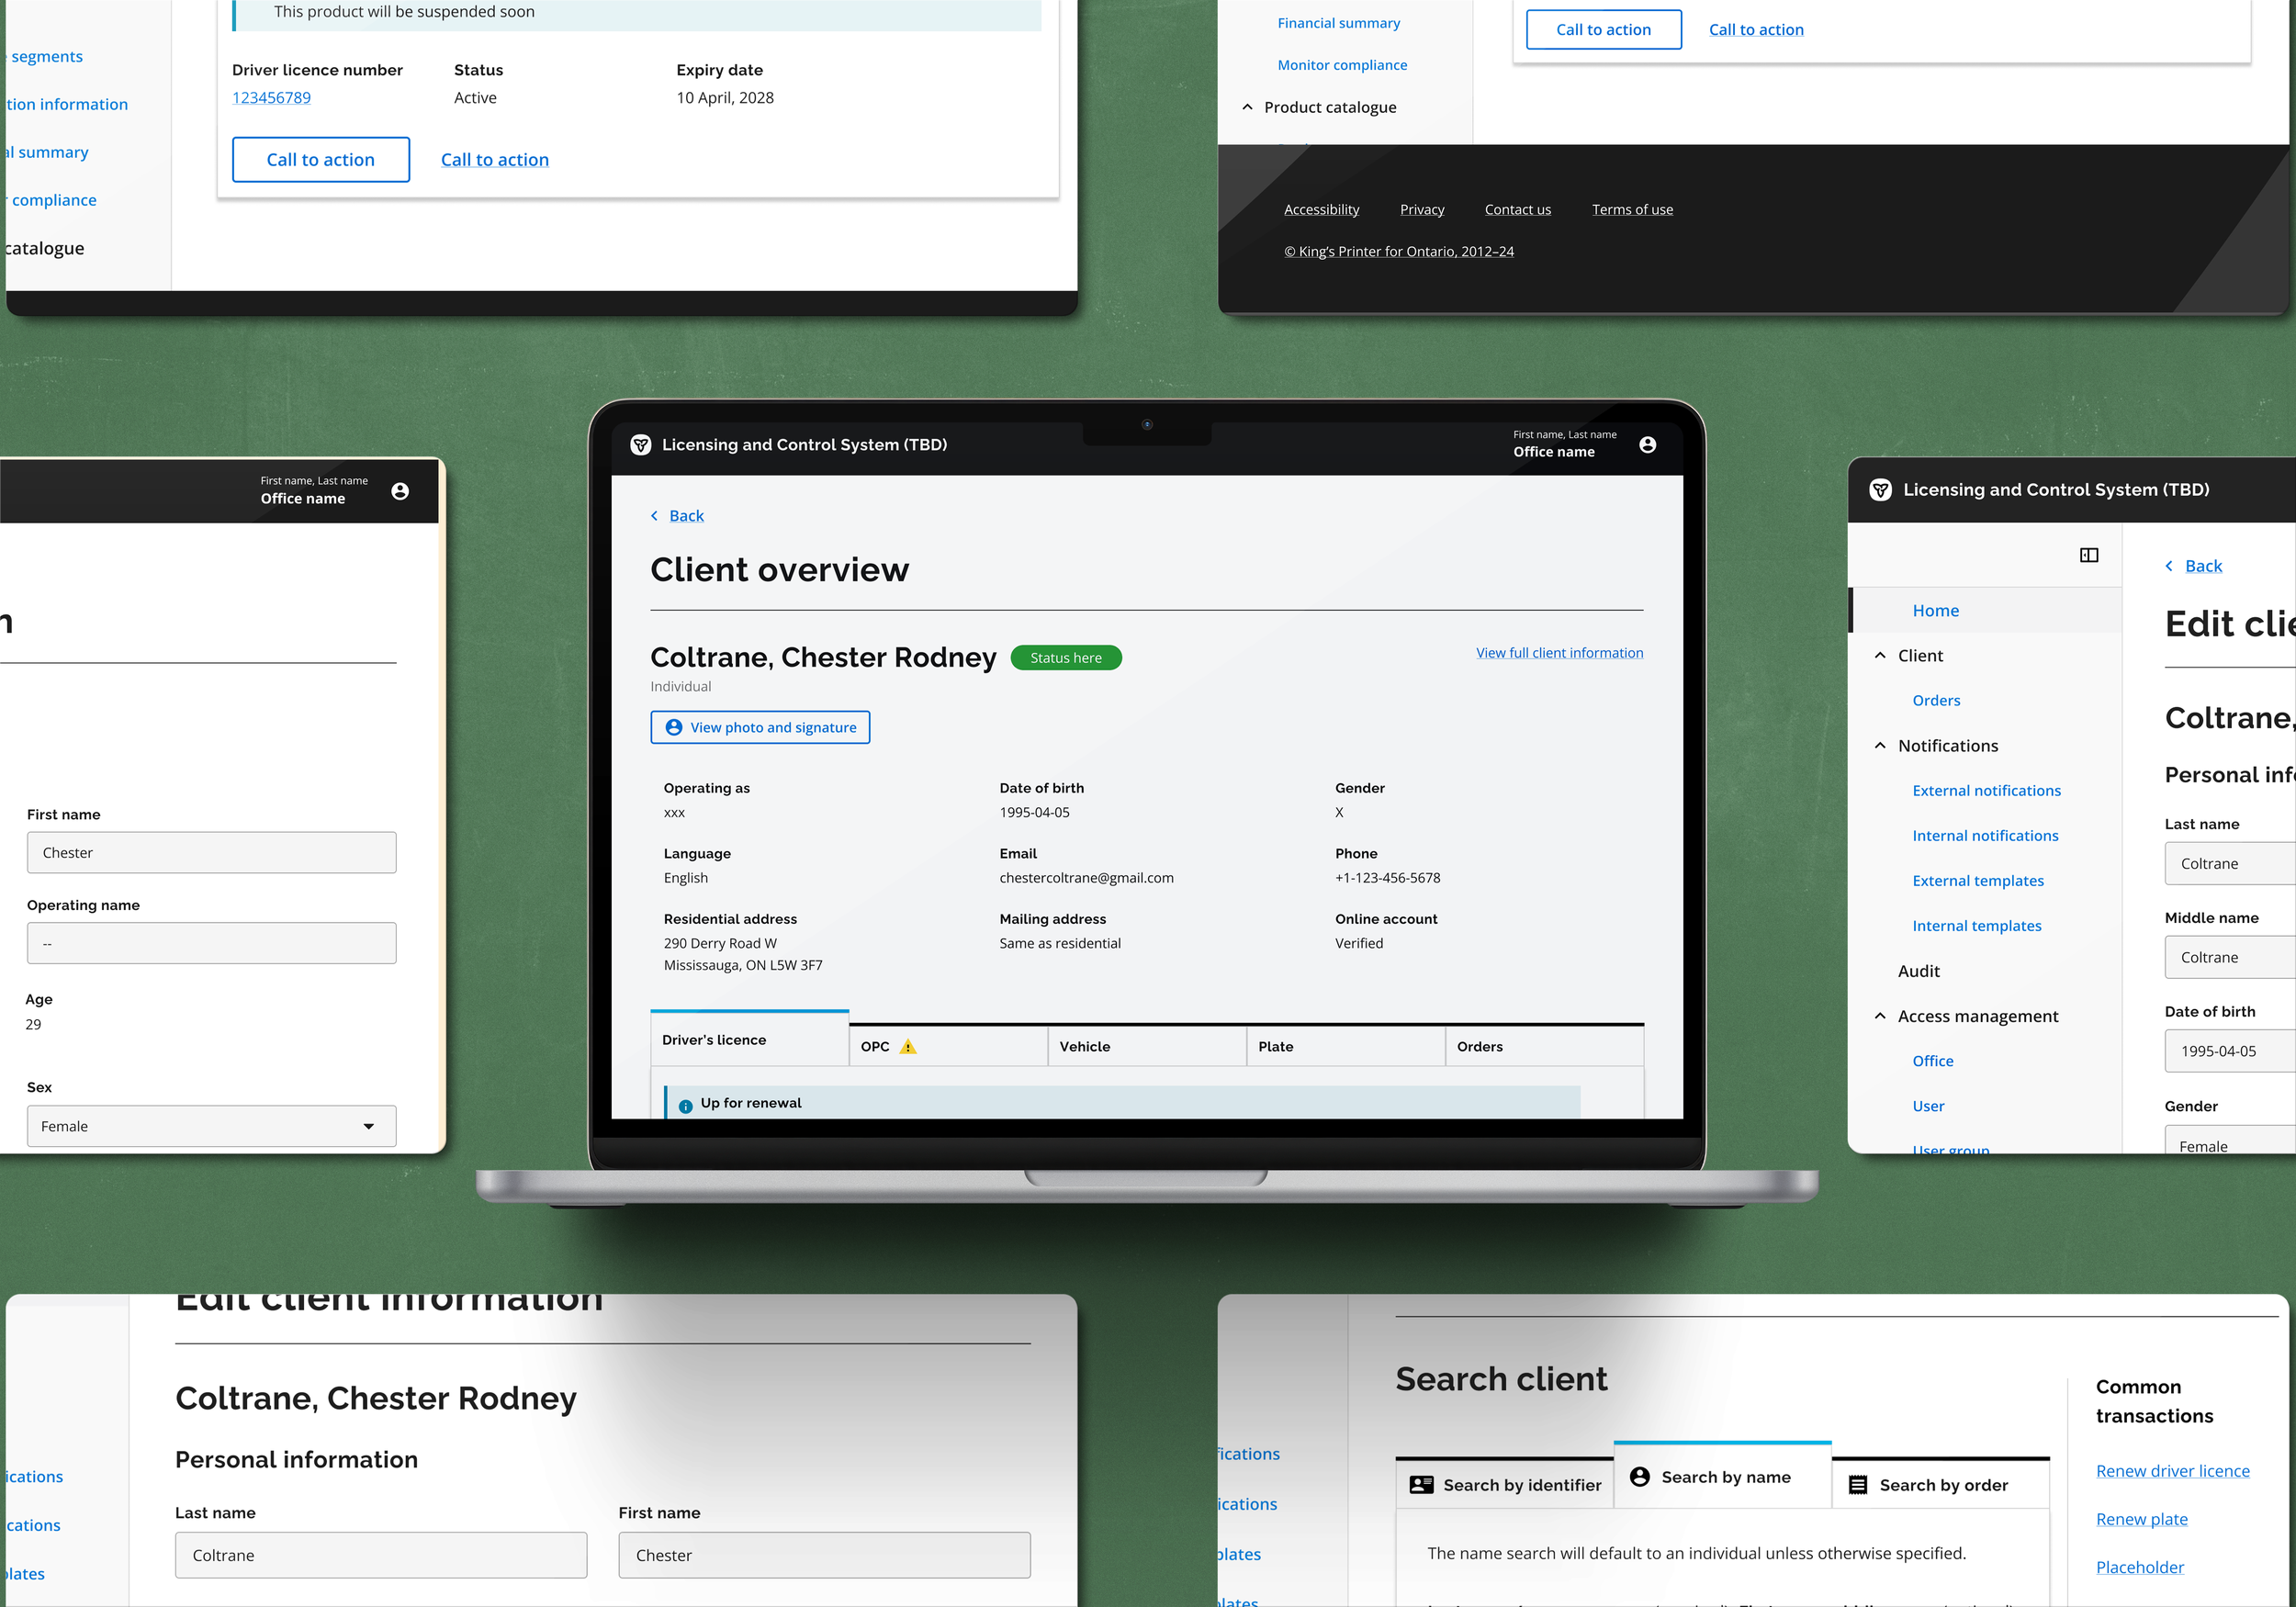Collapse the Client section in sidebar
Viewport: 2296px width, 1607px height.
pyautogui.click(x=1879, y=655)
